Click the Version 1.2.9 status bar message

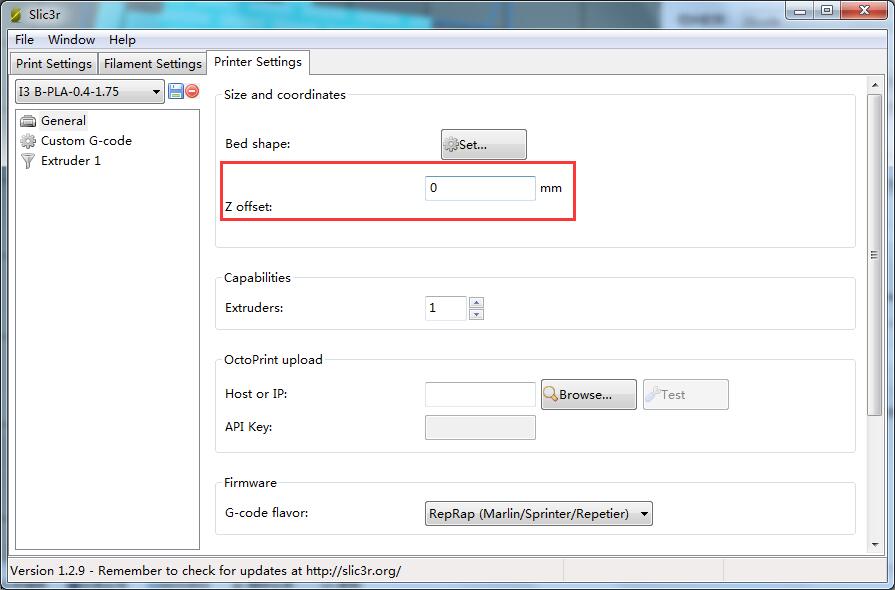(205, 571)
